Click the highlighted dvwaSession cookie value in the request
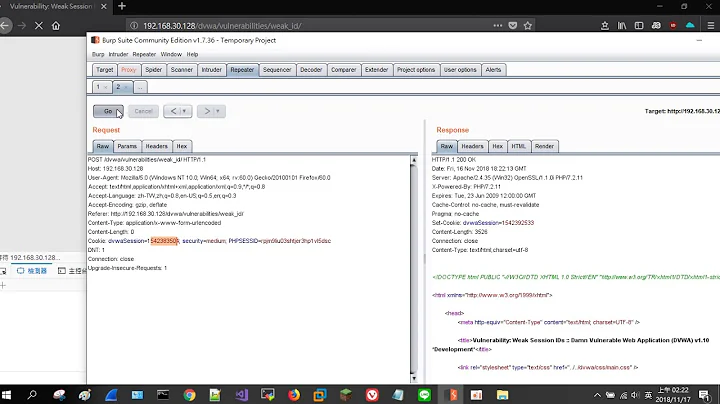The height and width of the screenshot is (404, 720). pyautogui.click(x=164, y=241)
